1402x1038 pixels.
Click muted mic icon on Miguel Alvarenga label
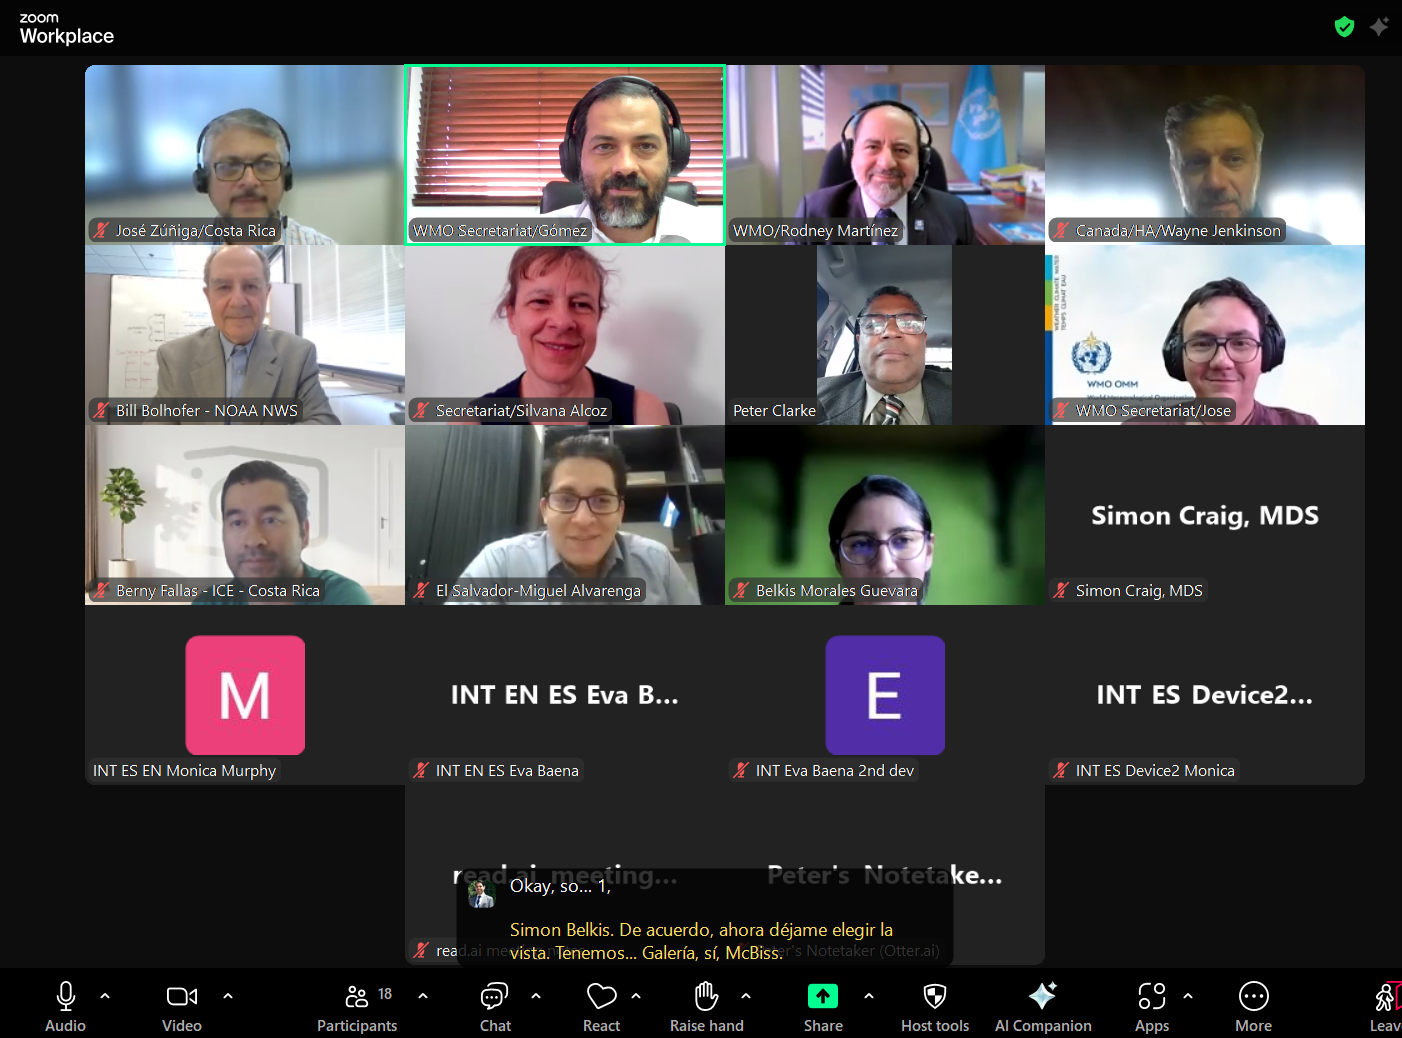(421, 590)
